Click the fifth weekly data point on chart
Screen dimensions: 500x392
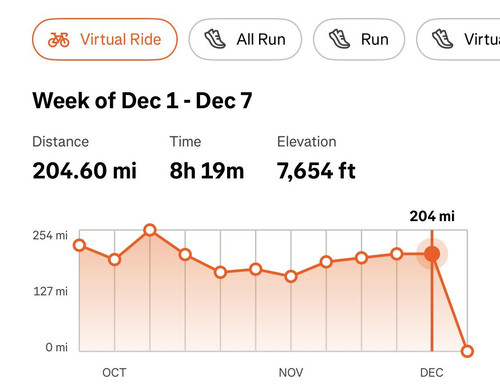[x=220, y=272]
